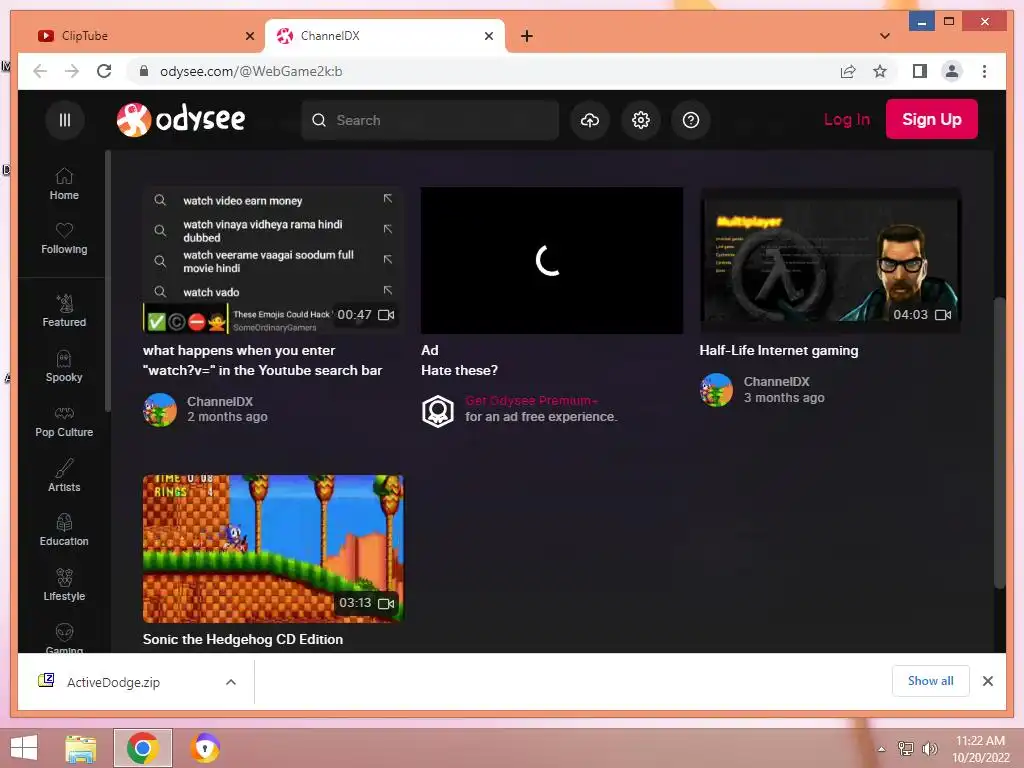Open the third taskbar browser icon
The width and height of the screenshot is (1024, 768).
204,748
